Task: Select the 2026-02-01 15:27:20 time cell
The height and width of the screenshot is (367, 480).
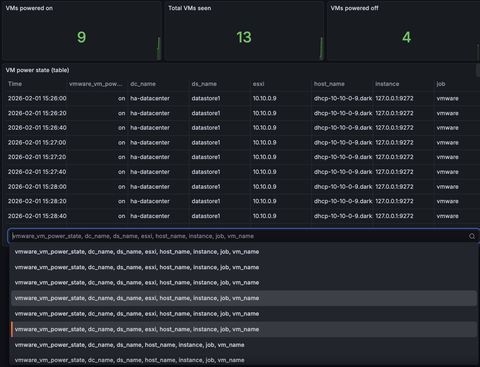Action: pos(37,157)
